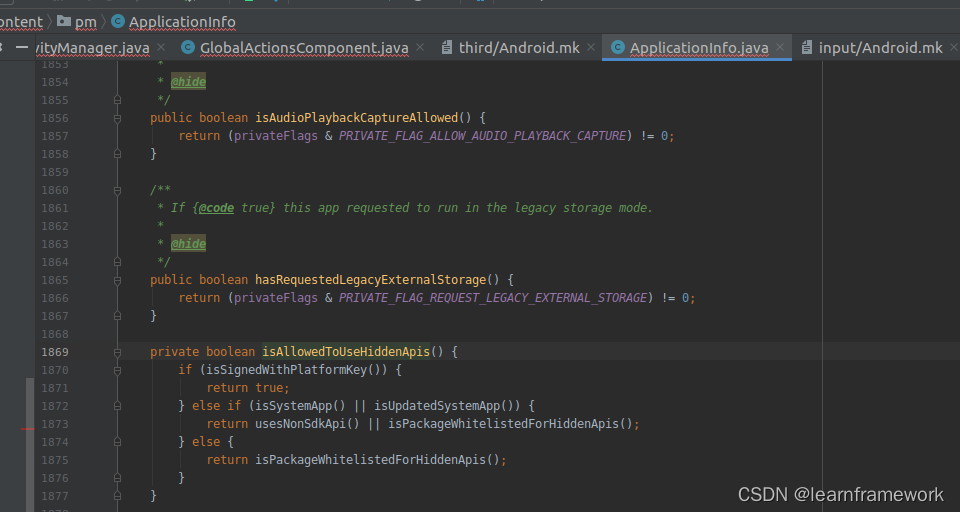Click isSignedWithPlatformKey call at line 1870
Image resolution: width=960 pixels, height=512 pixels.
pyautogui.click(x=288, y=370)
